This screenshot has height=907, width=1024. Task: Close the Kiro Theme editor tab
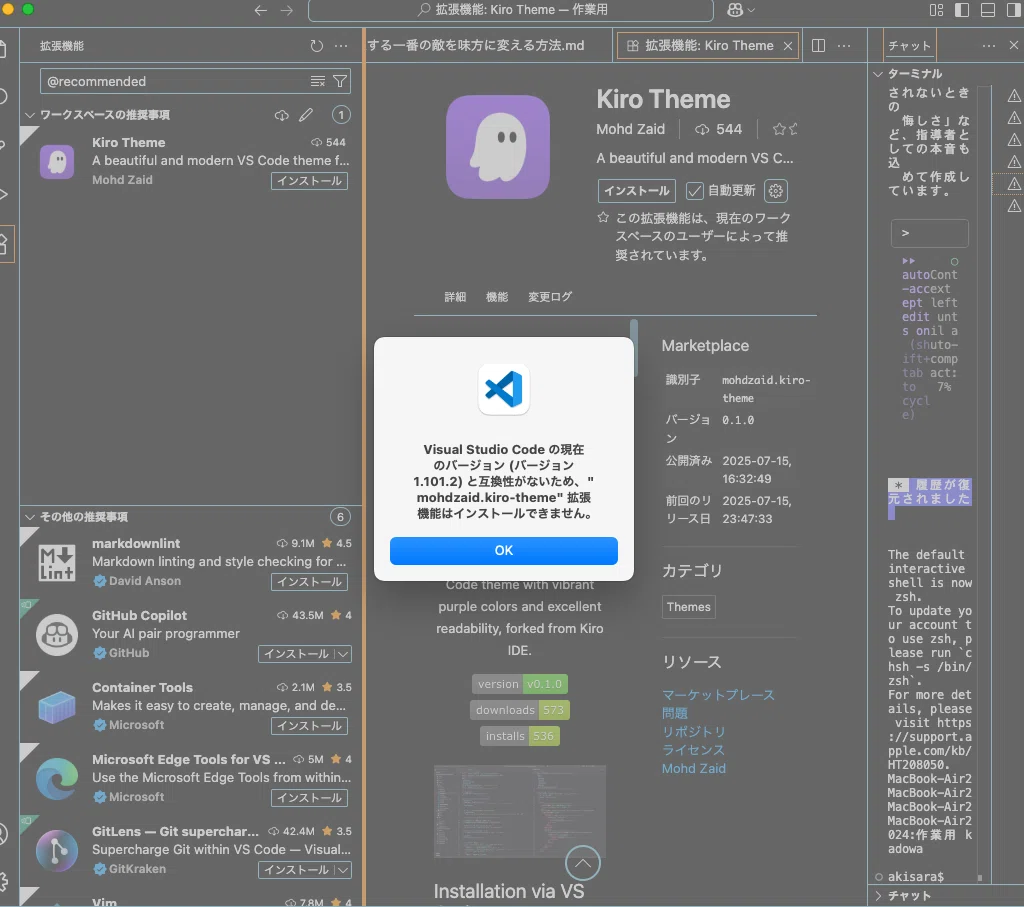788,46
